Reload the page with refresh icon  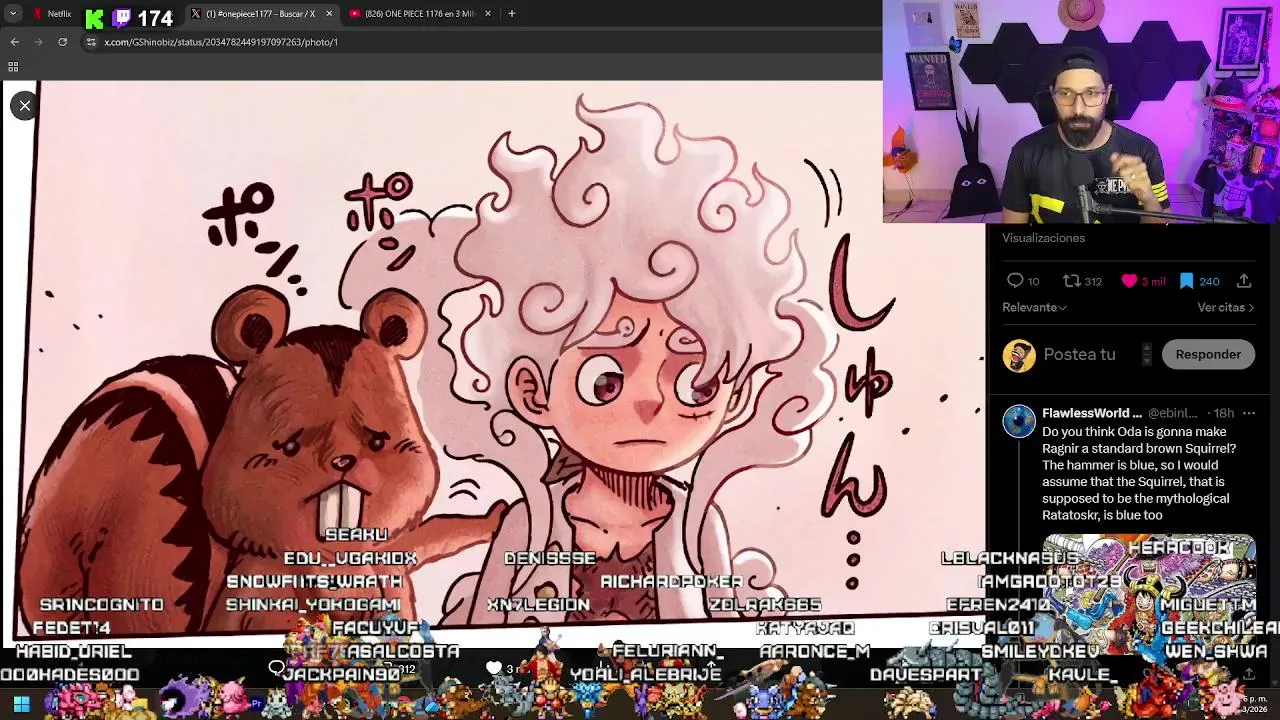pos(62,42)
